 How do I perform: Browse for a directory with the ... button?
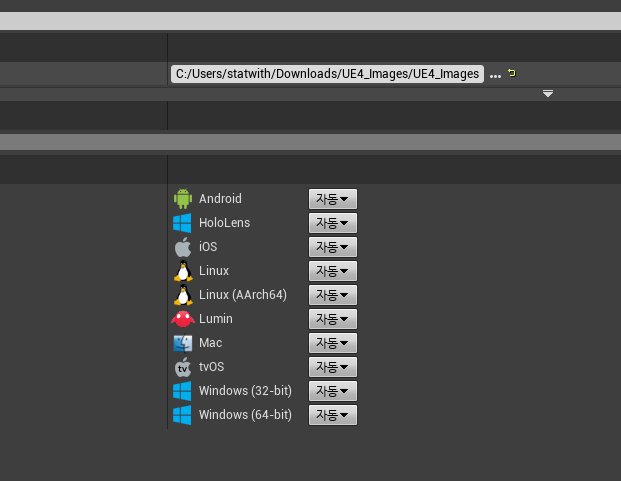(x=495, y=76)
